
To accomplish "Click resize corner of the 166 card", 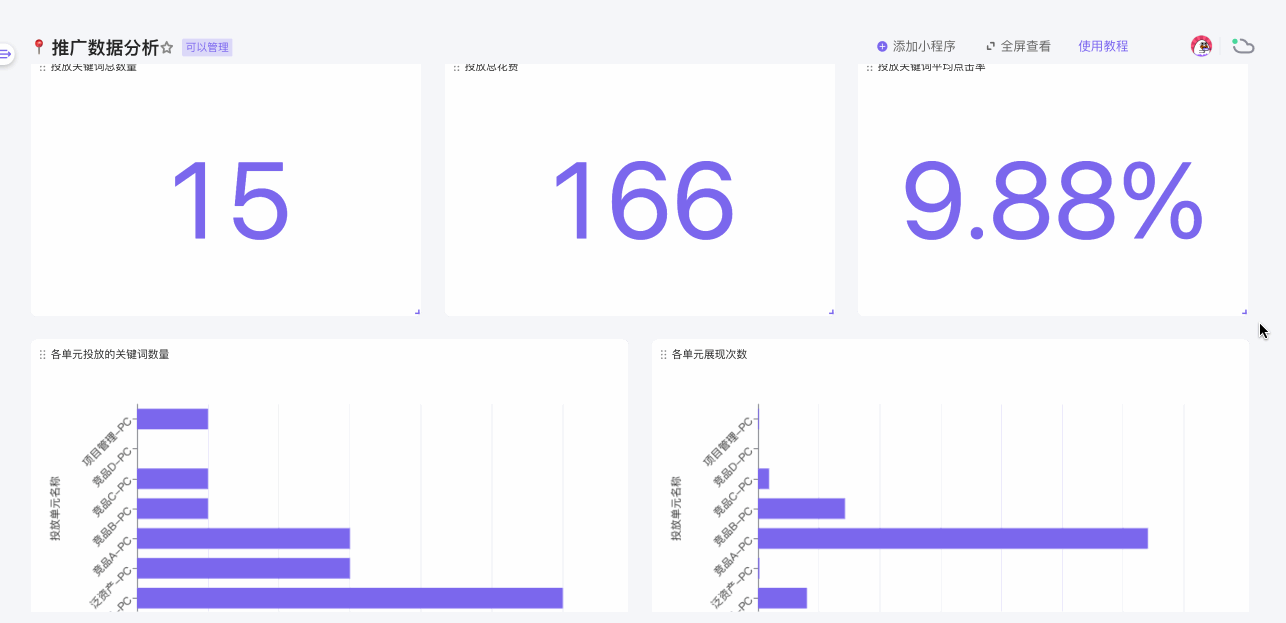I will 831,312.
